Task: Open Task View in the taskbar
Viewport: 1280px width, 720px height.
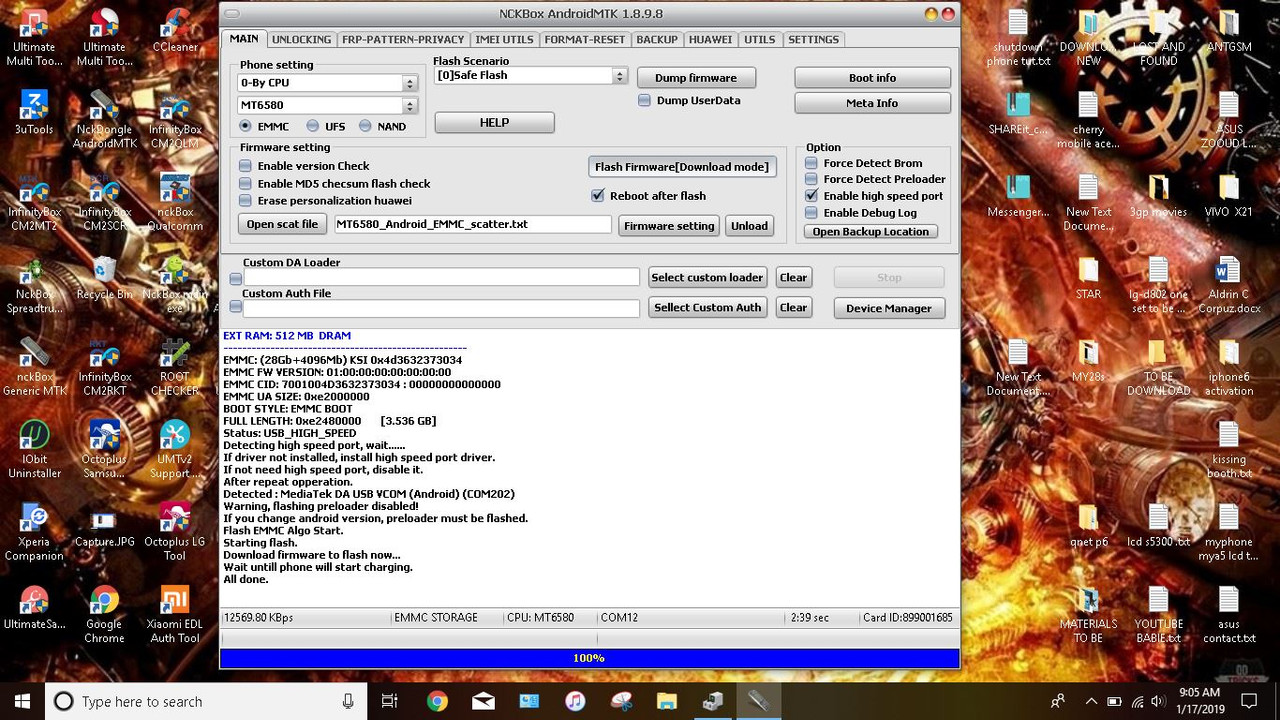Action: [390, 701]
